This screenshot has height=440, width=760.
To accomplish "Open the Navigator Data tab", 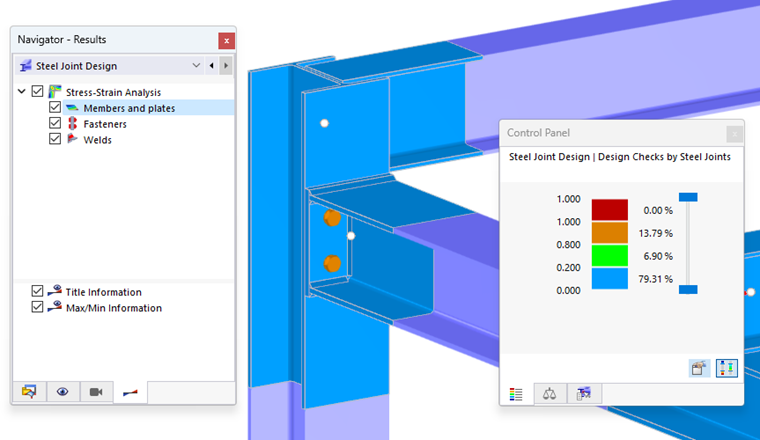I will coord(30,392).
